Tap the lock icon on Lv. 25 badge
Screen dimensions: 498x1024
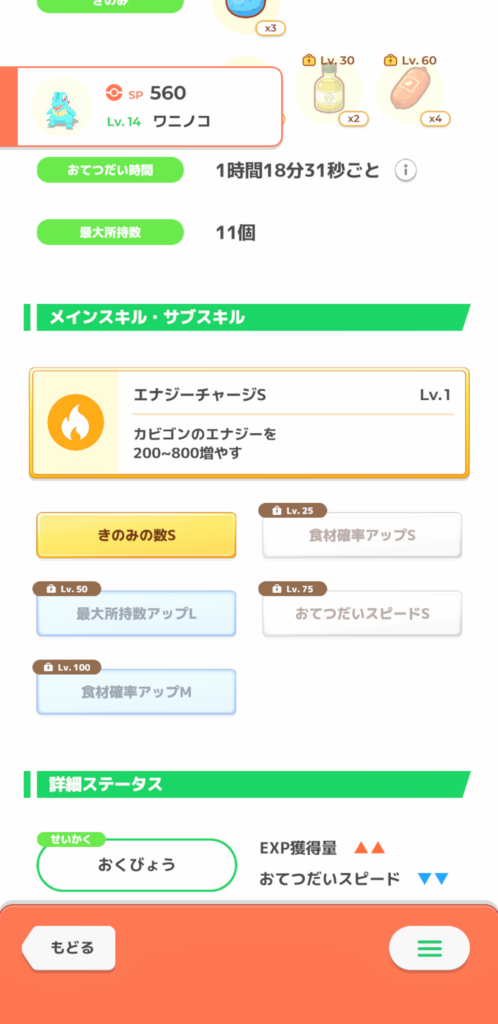coord(276,511)
